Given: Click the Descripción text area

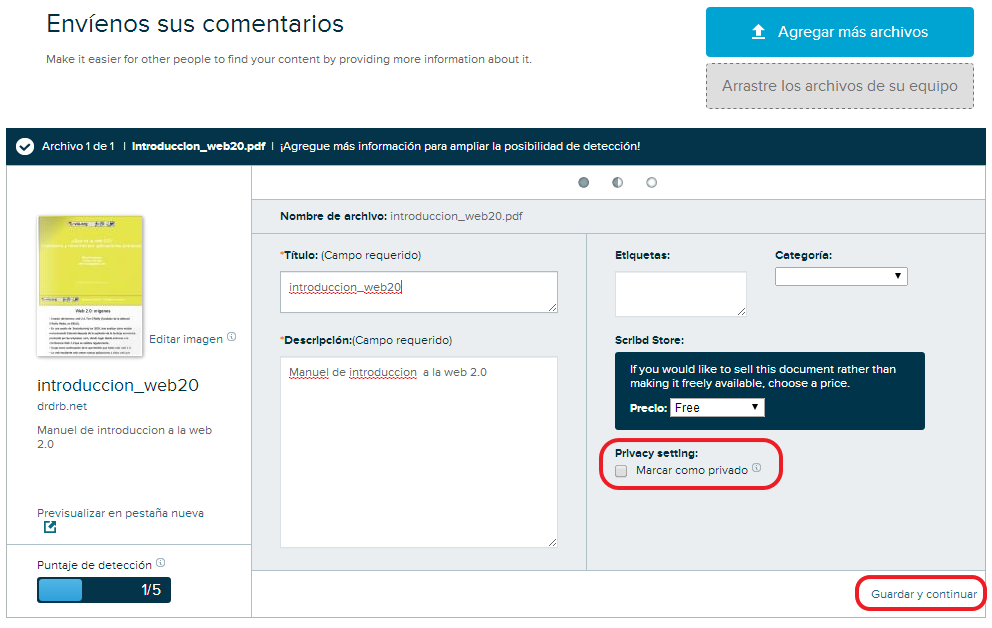Looking at the screenshot, I should (418, 450).
